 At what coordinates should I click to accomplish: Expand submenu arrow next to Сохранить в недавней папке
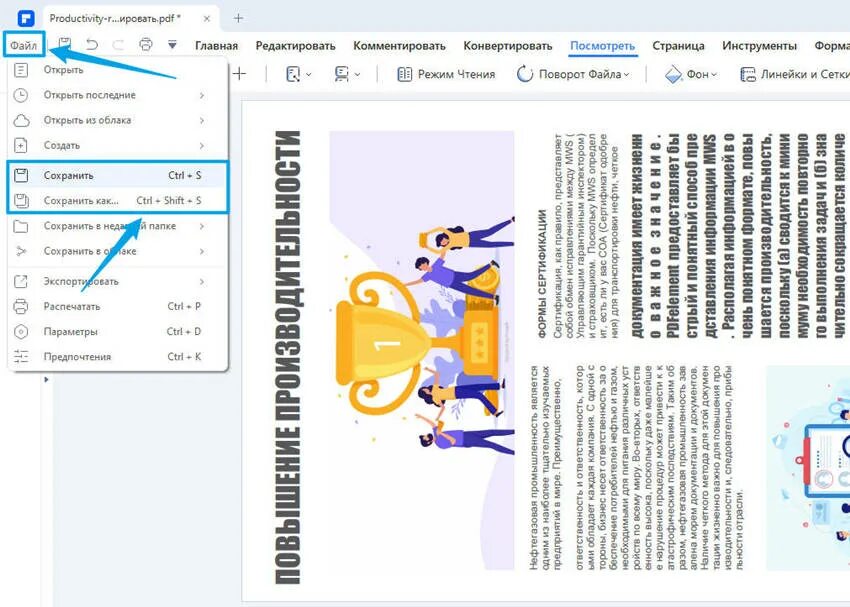(202, 226)
